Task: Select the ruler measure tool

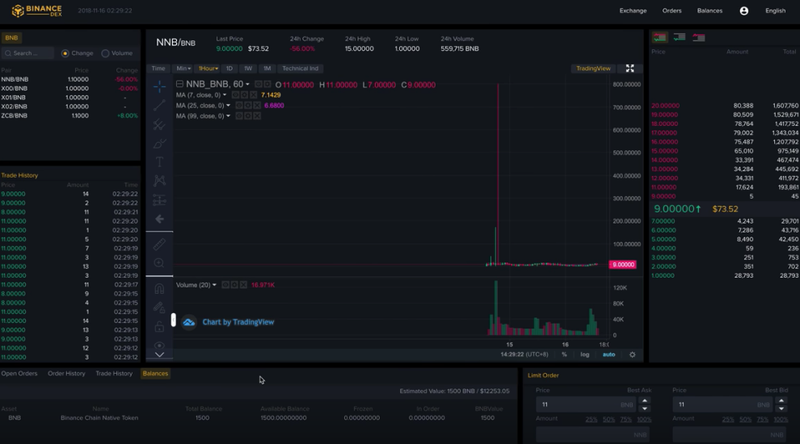Action: [159, 244]
